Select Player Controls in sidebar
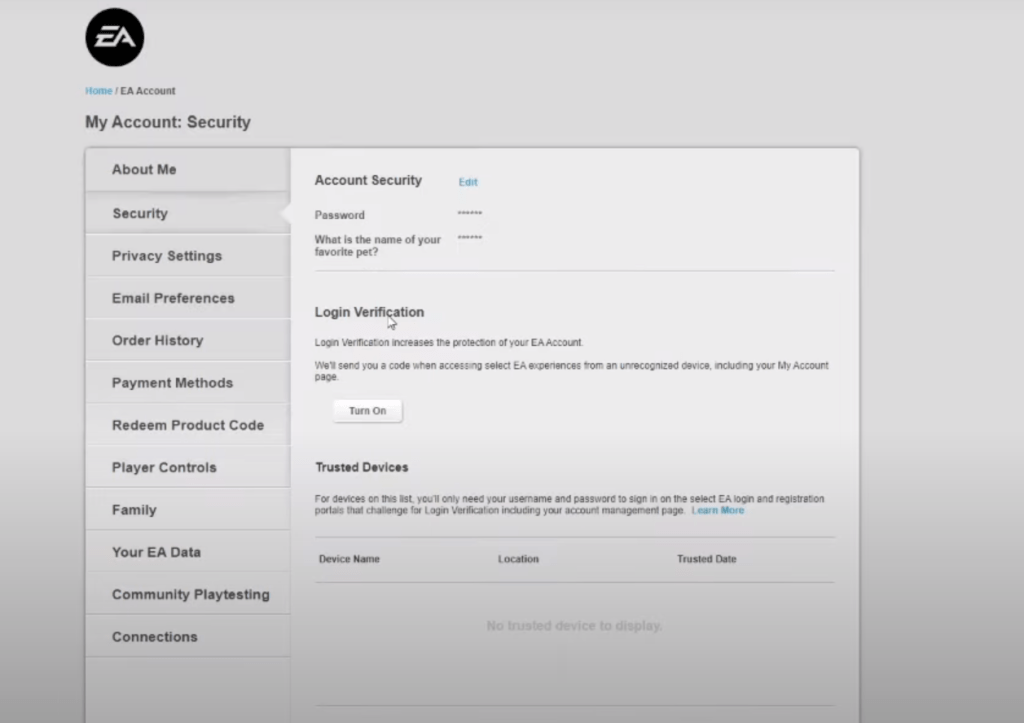The height and width of the screenshot is (723, 1024). point(187,468)
